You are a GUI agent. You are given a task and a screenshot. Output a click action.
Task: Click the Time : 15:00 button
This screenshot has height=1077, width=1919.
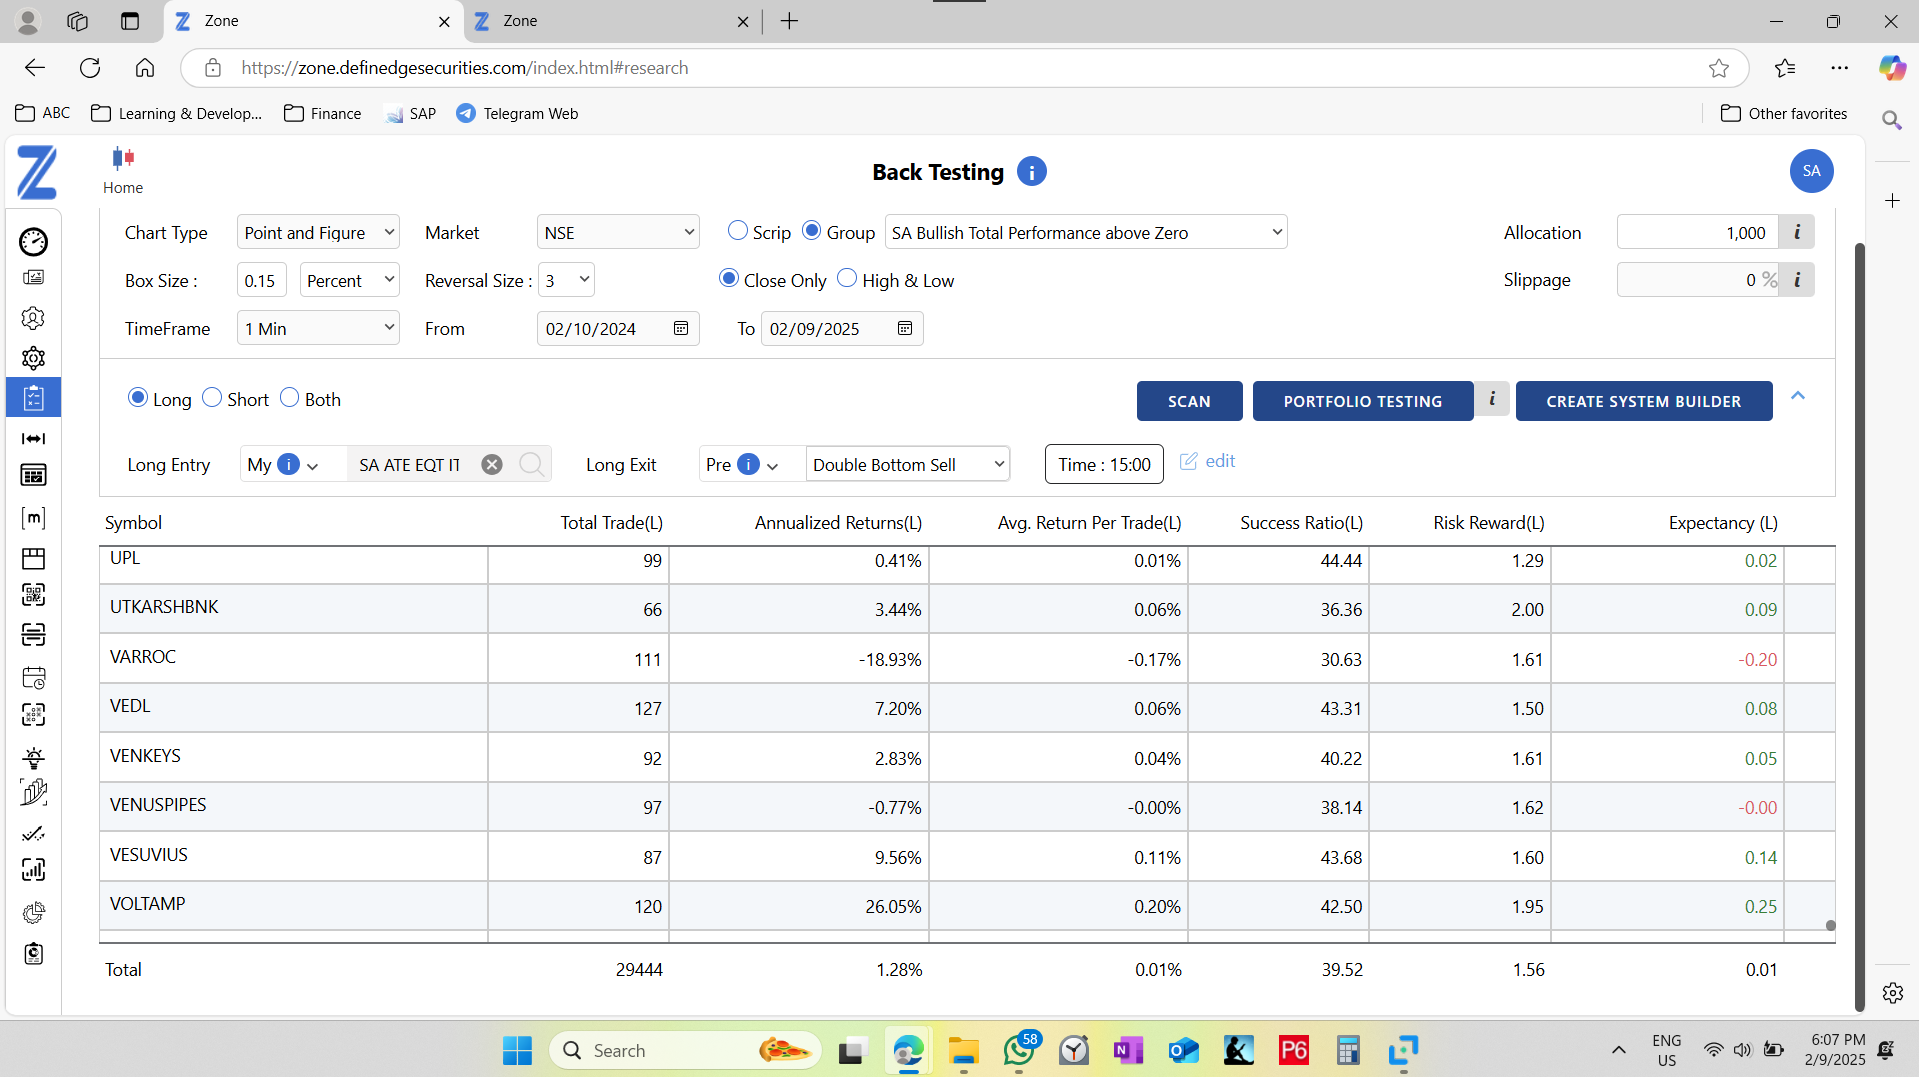(x=1104, y=464)
